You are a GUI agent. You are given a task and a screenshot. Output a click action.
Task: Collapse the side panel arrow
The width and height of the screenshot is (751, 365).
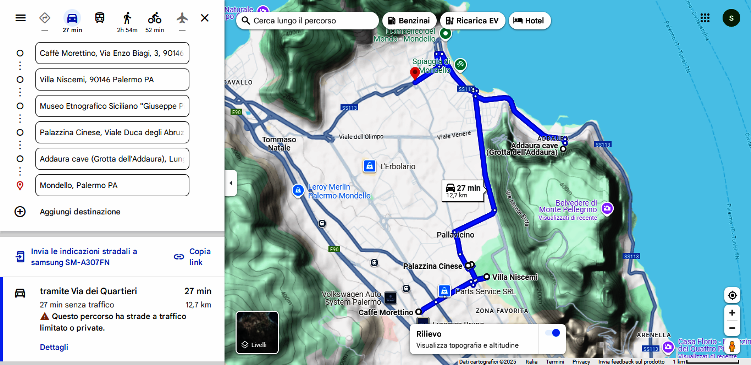(x=231, y=183)
